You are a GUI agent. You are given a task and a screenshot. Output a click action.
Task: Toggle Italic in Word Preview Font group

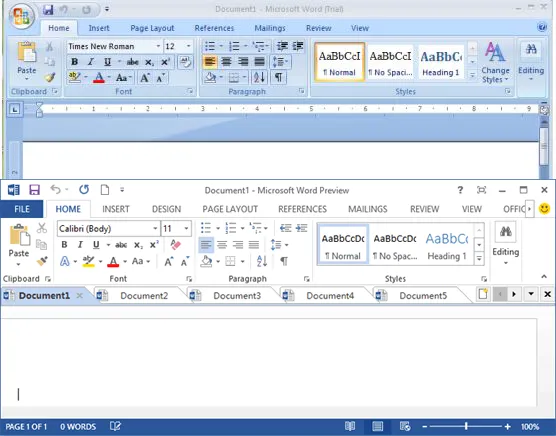80,245
